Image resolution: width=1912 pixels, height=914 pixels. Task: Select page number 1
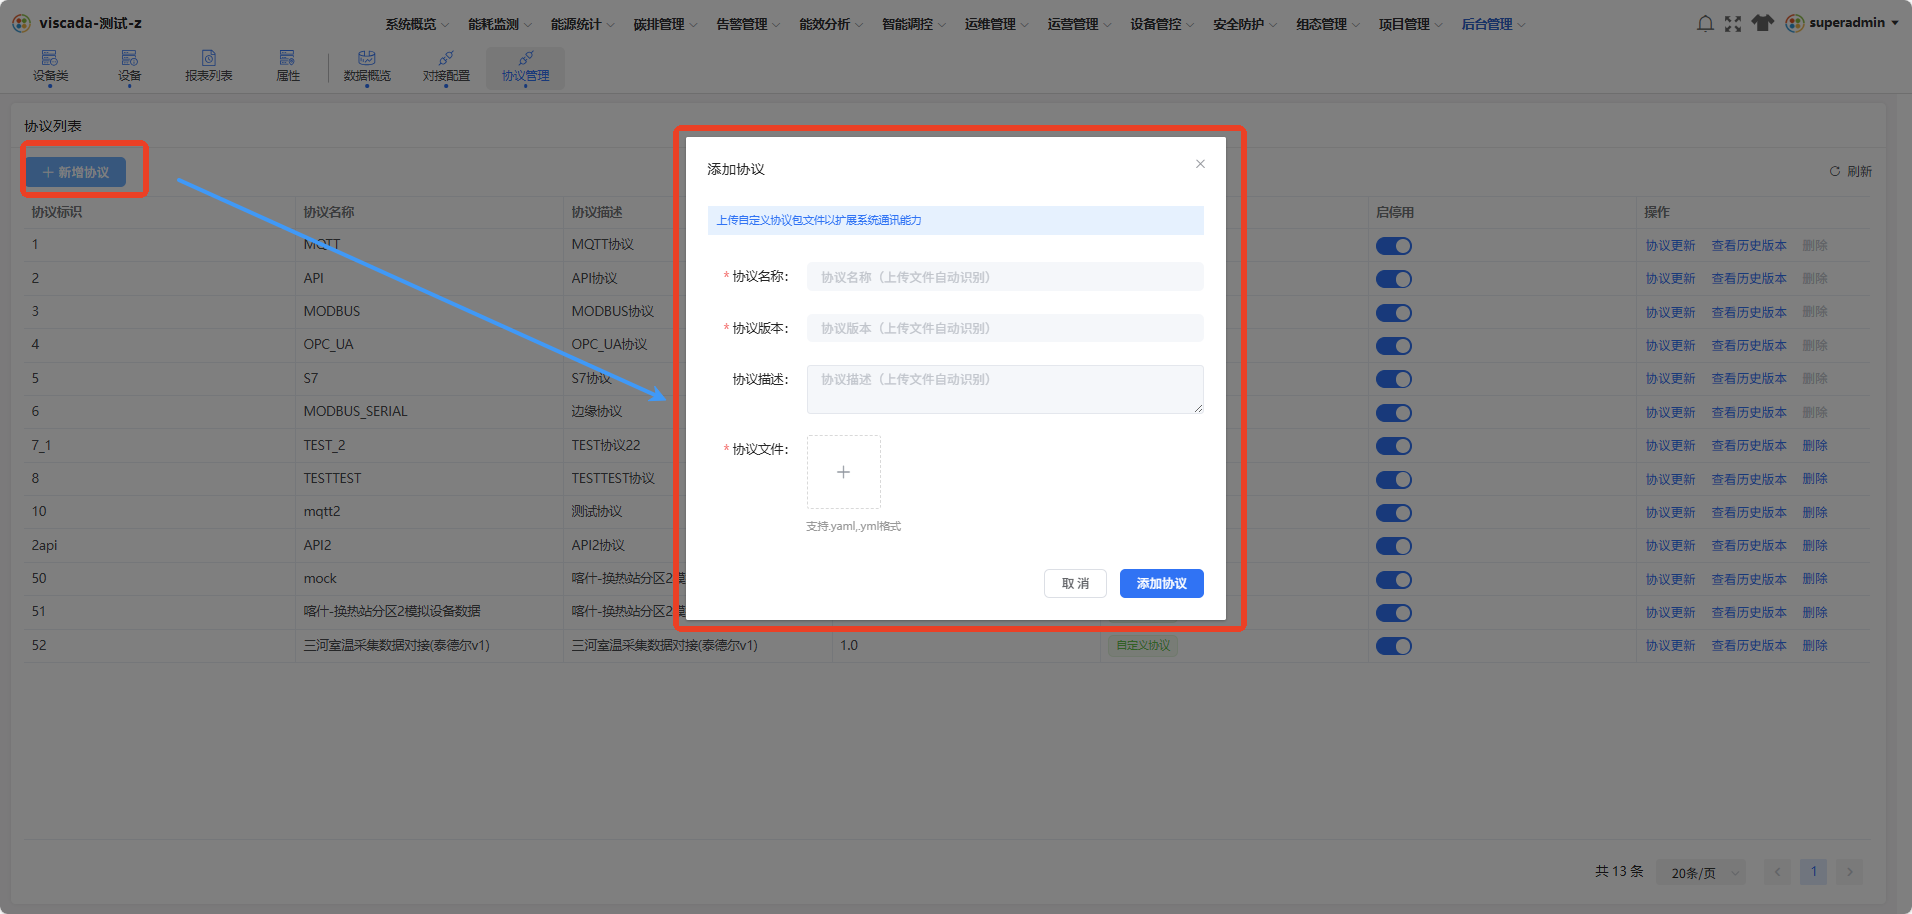1813,872
